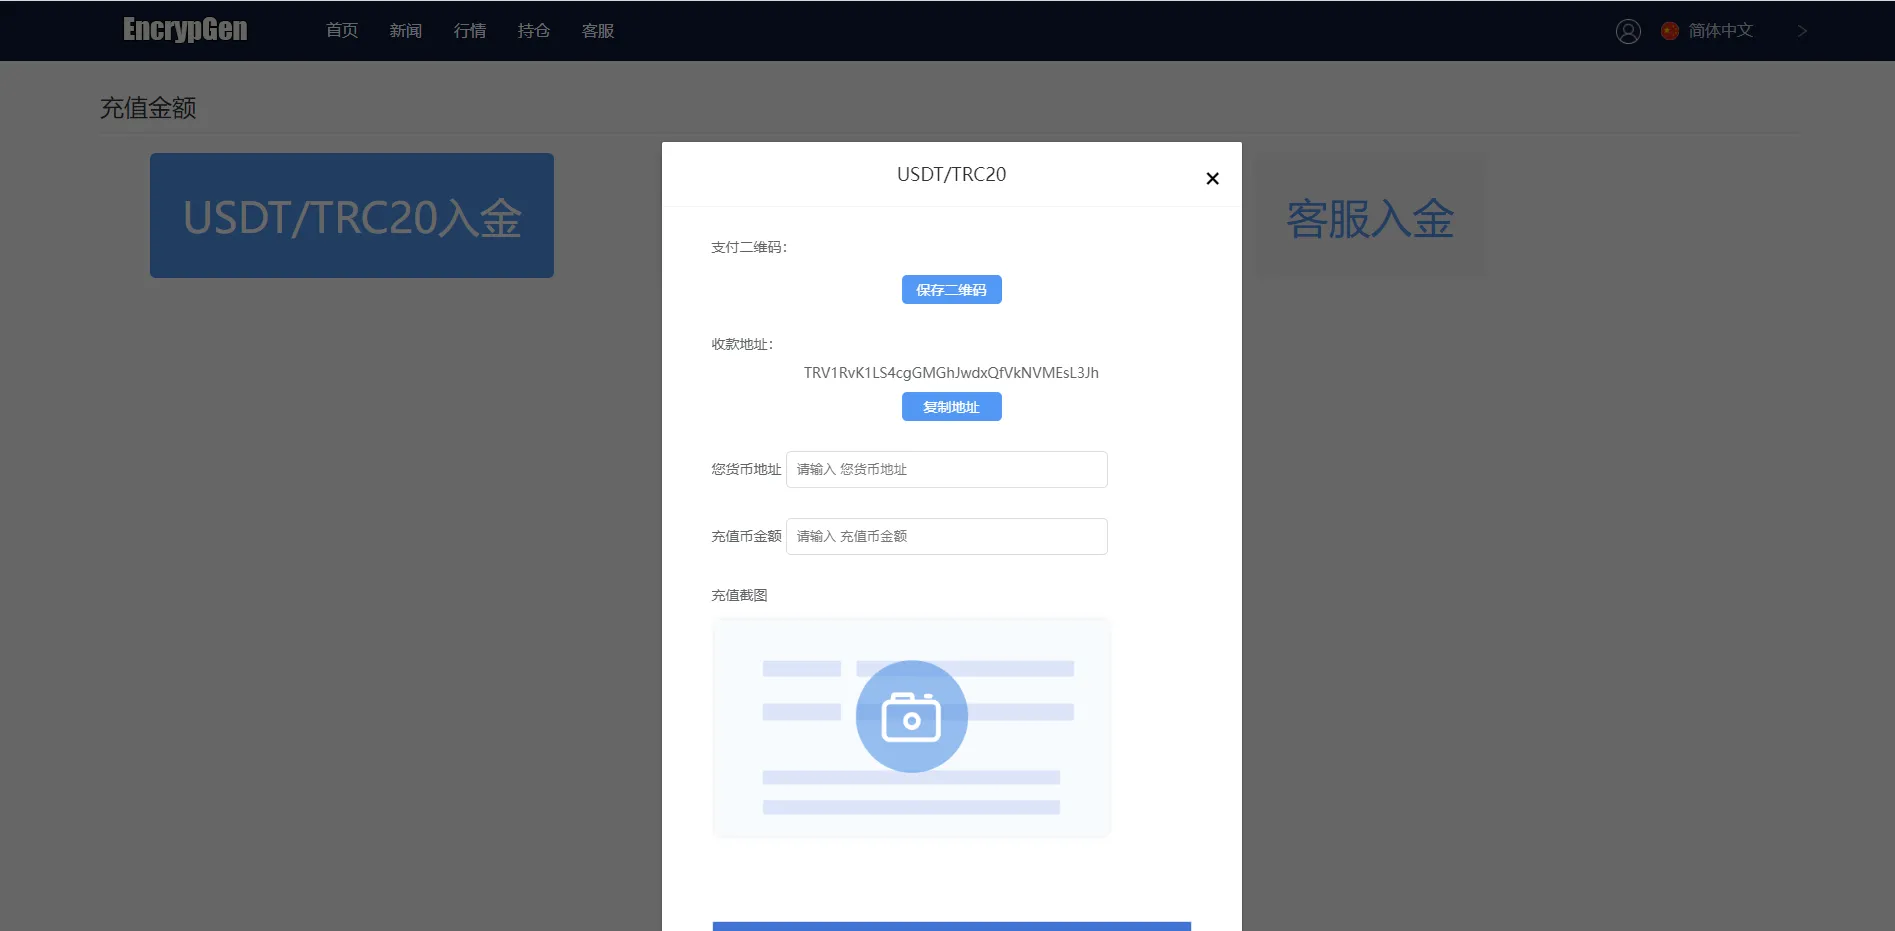Image resolution: width=1895 pixels, height=931 pixels.
Task: Navigate to 首页 in the menu
Action: 340,31
